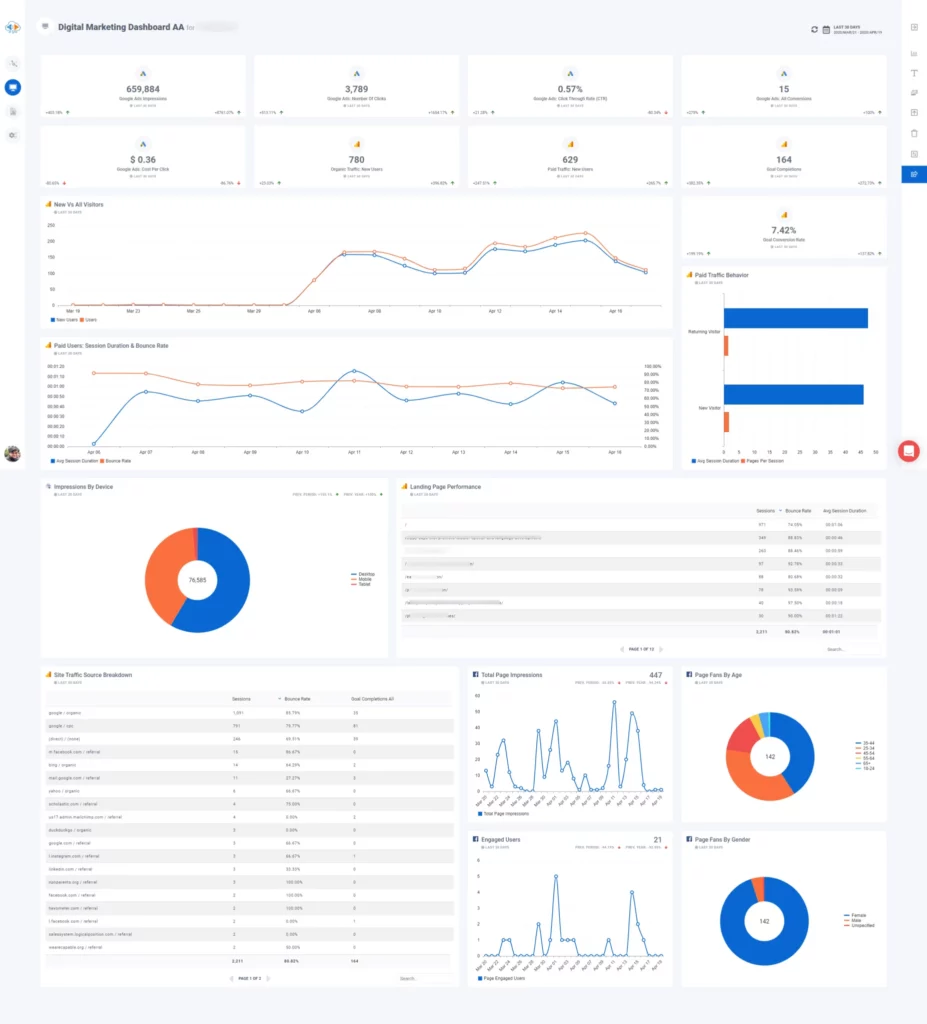The height and width of the screenshot is (1024, 927).
Task: Toggle the Page Engaged Users legend entry
Action: coord(502,978)
